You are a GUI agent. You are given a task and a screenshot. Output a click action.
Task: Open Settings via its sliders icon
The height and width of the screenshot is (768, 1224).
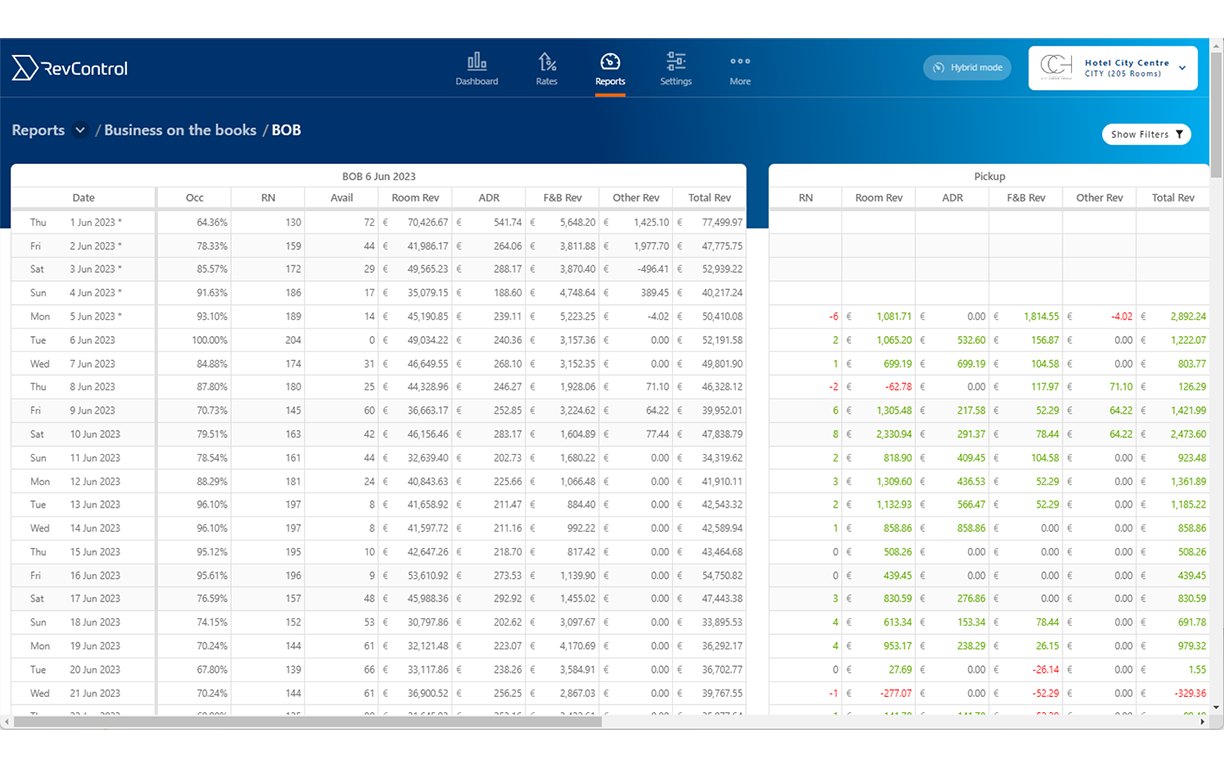tap(676, 60)
